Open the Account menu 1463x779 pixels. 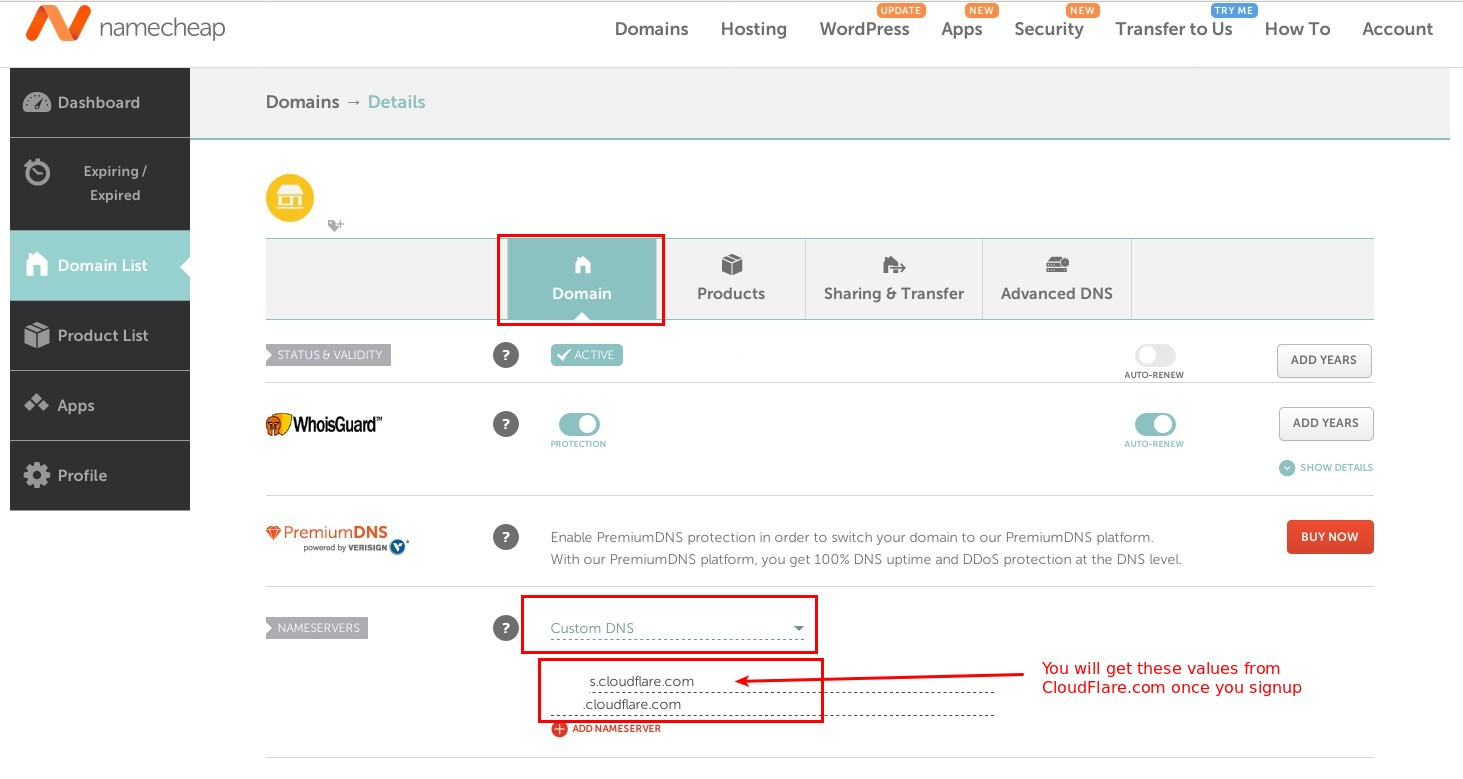1397,29
